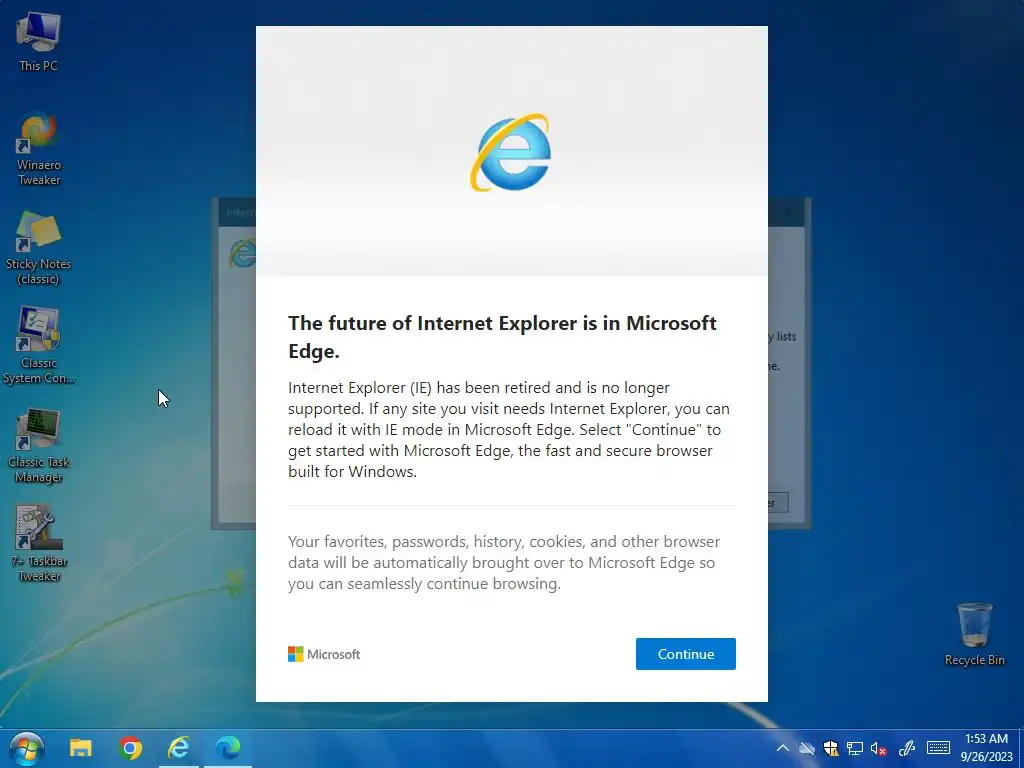Screen dimensions: 1024x768
Task: Select the Recycle Bin desktop icon
Action: 974,634
